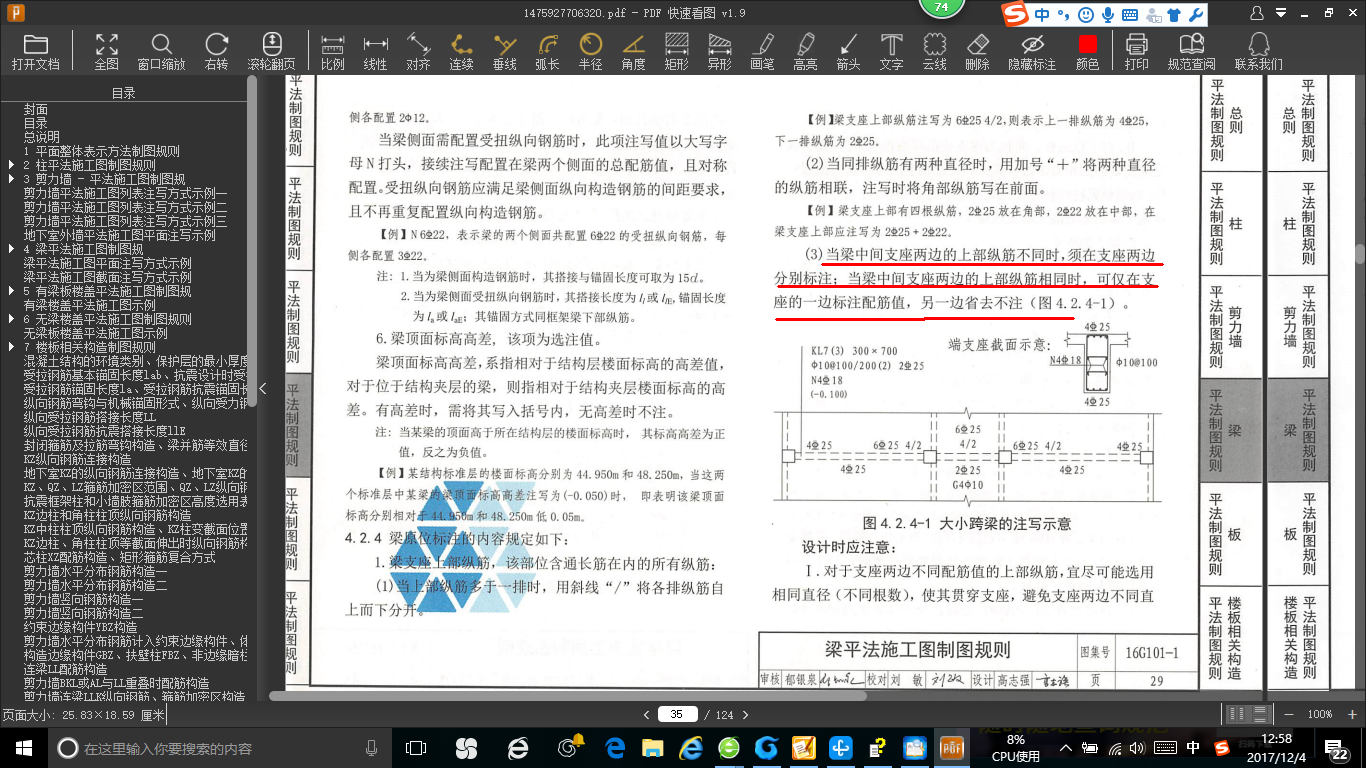
Task: Open File Explorer from the taskbar
Action: 653,748
